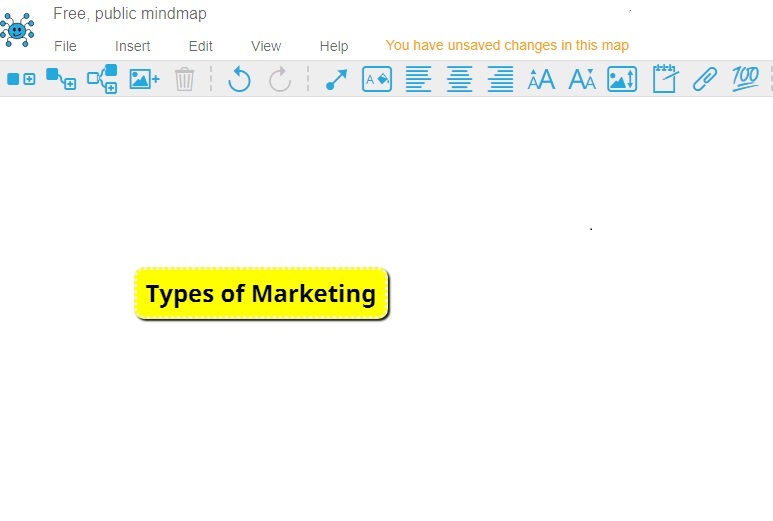Select the Types of Marketing node

[261, 294]
